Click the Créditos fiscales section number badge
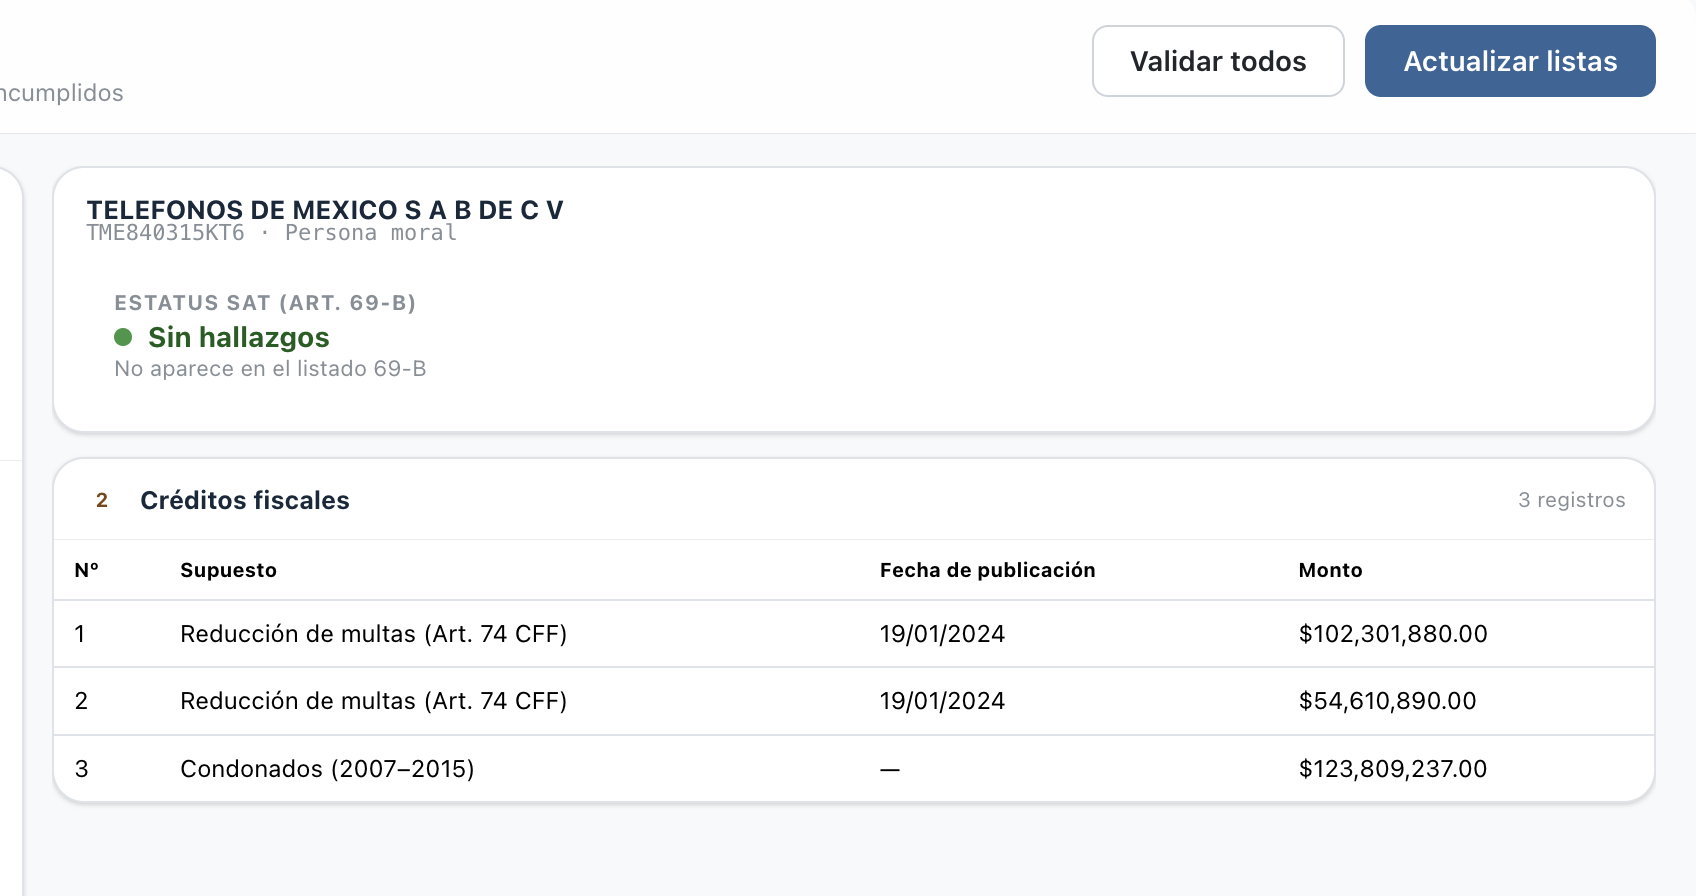This screenshot has width=1696, height=896. tap(102, 500)
